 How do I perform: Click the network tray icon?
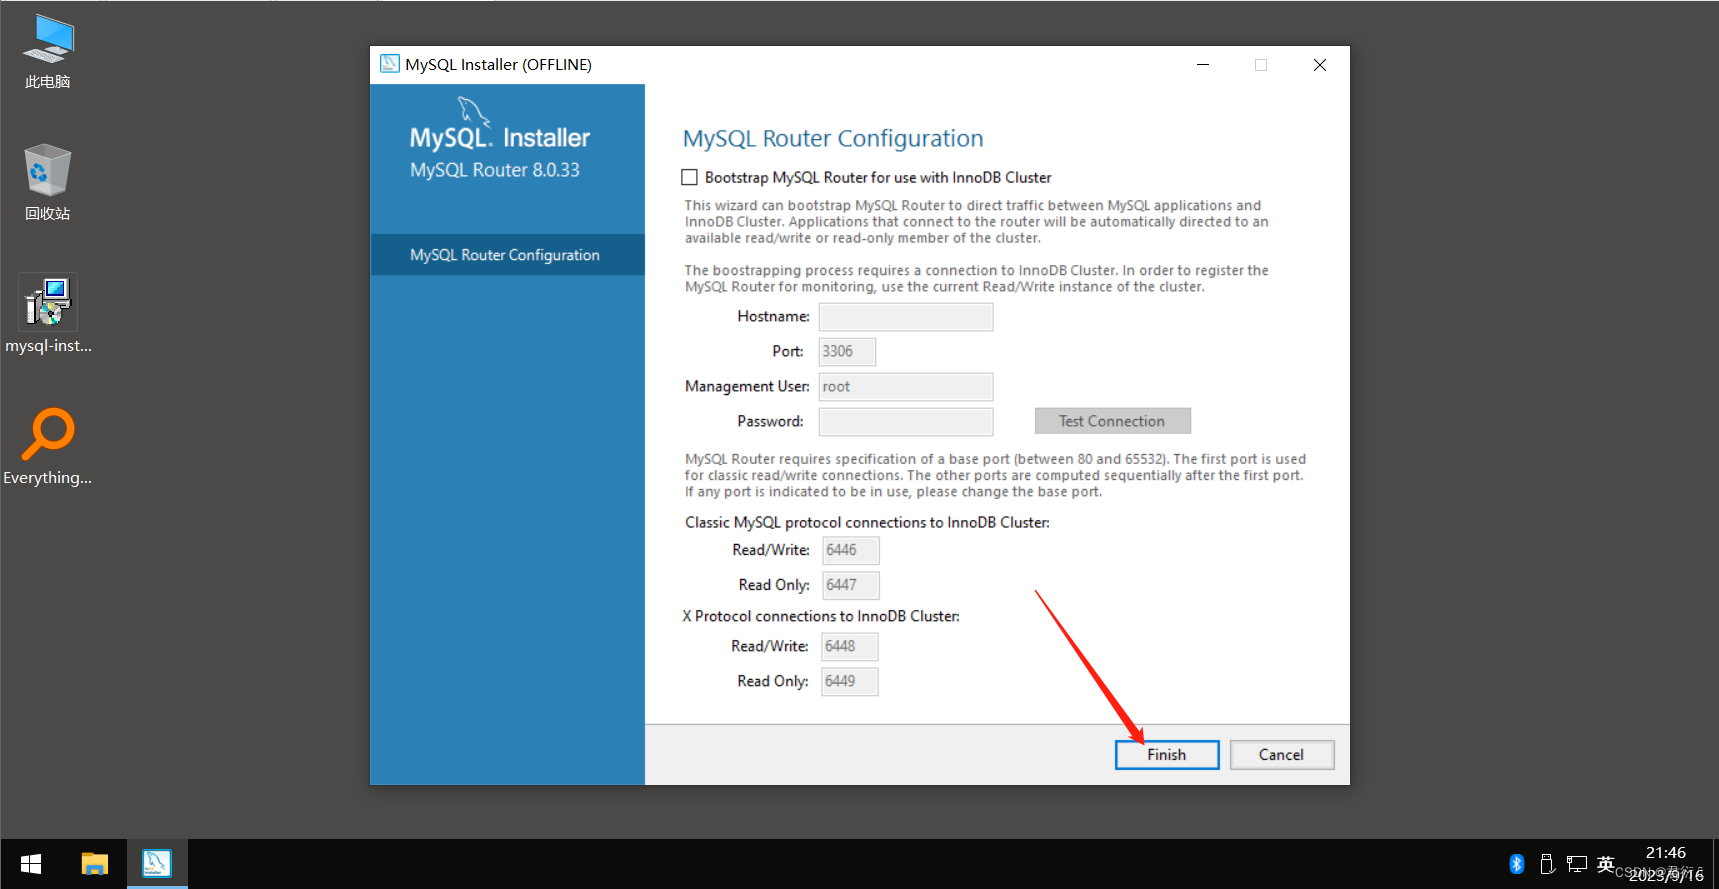pos(1577,864)
